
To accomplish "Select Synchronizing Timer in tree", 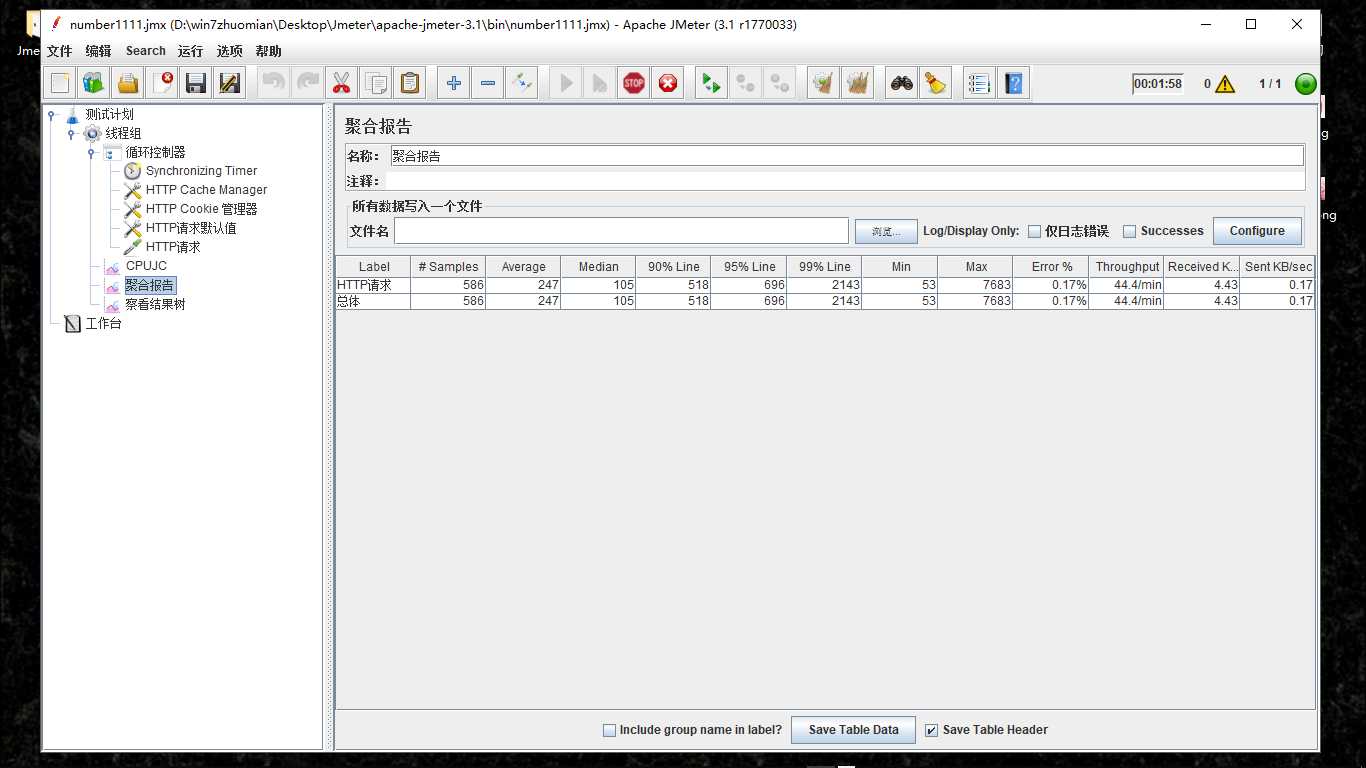I will pos(201,171).
